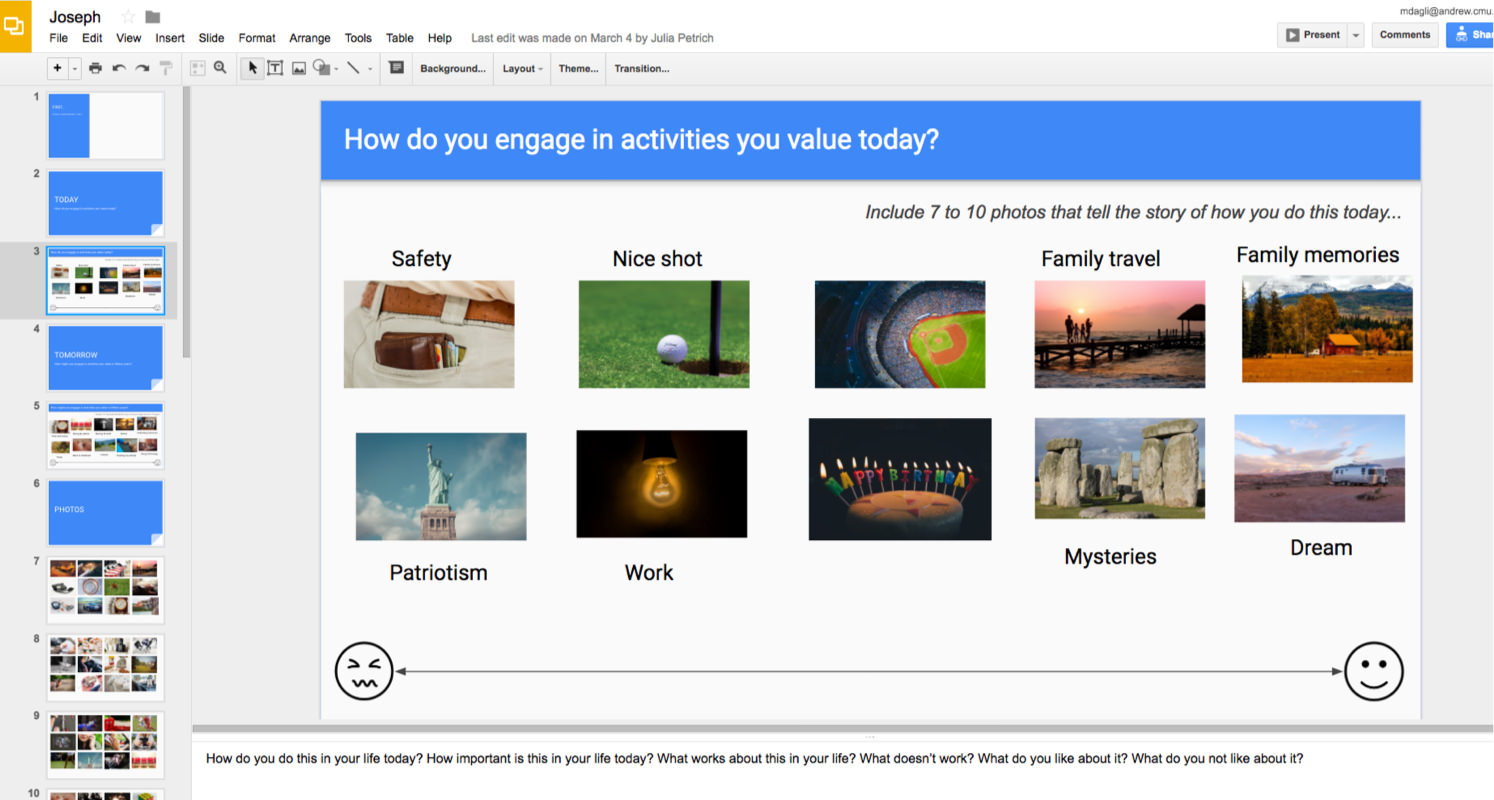Click the 'Patriotism' label
This screenshot has width=1494, height=800.
point(438,573)
